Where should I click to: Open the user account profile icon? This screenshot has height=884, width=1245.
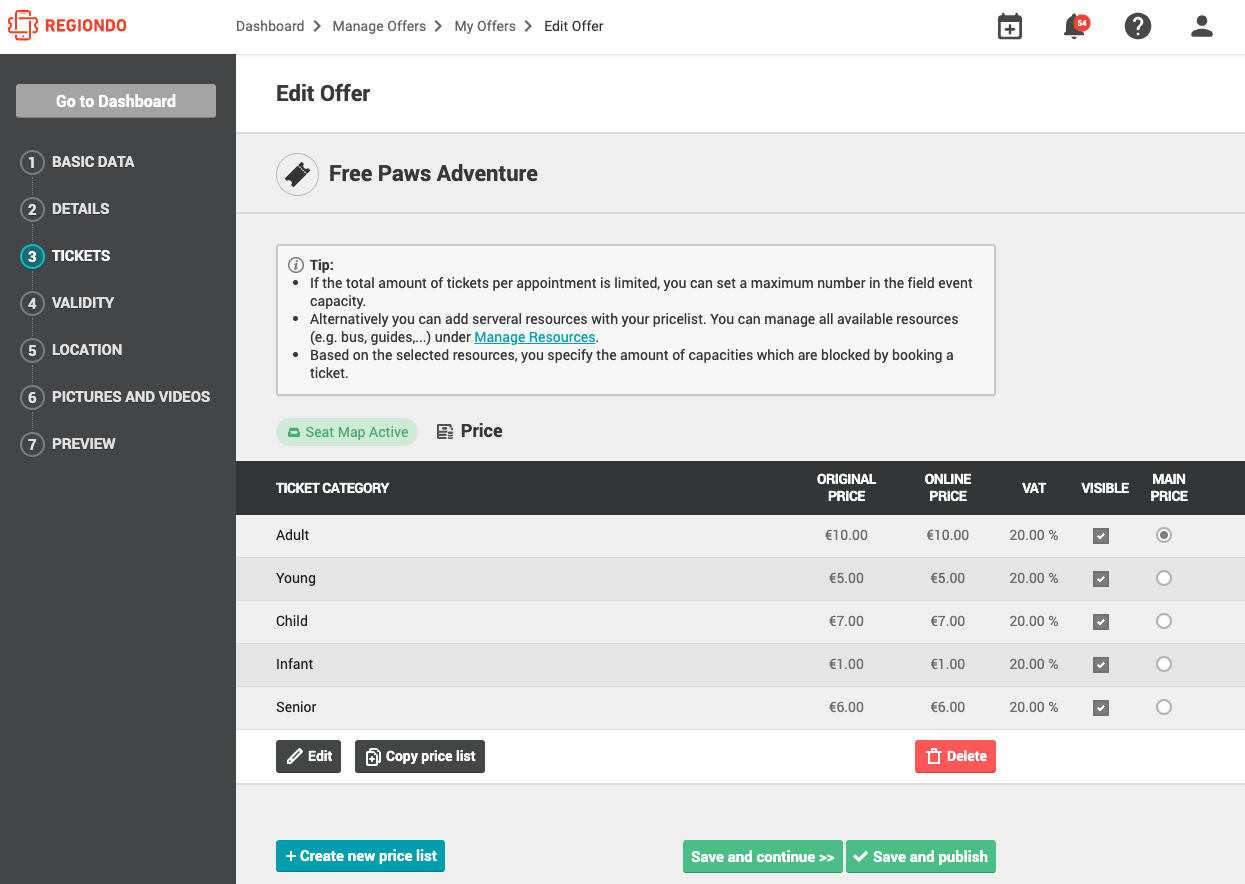coord(1202,27)
